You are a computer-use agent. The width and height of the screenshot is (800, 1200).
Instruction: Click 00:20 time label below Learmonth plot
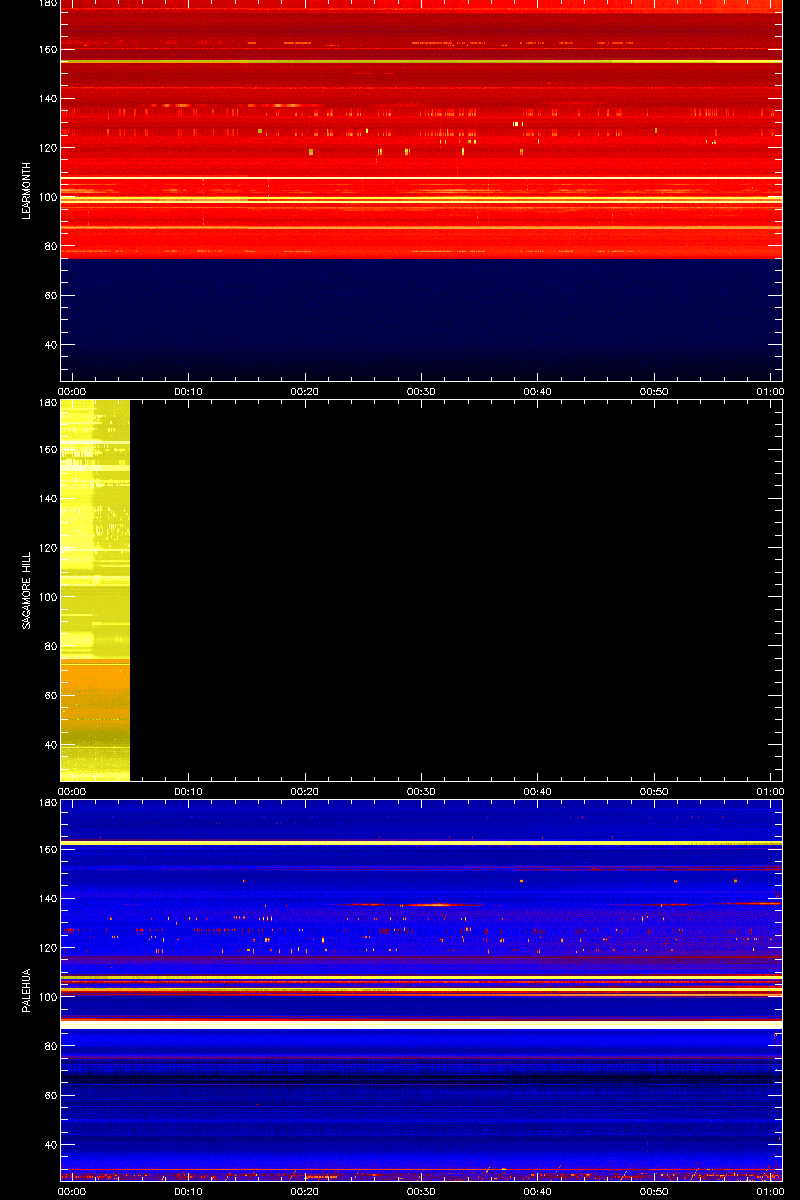tap(305, 391)
